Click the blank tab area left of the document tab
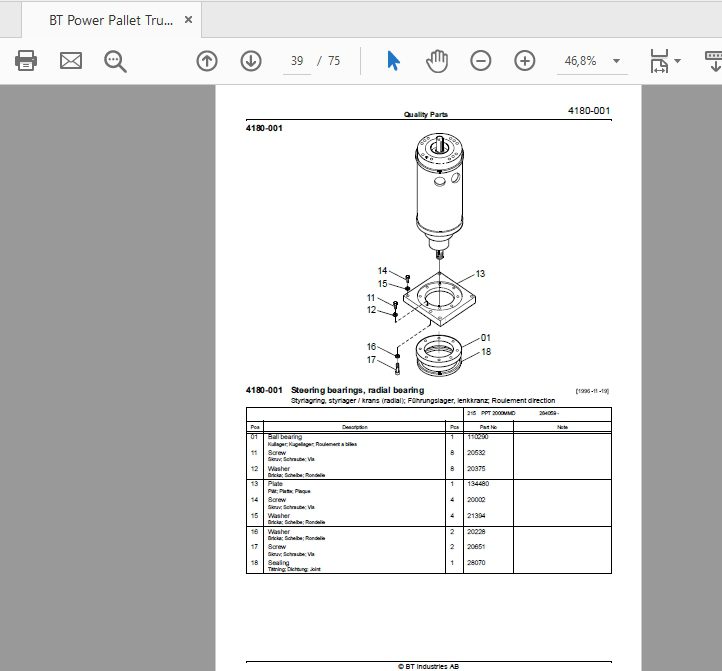 coord(11,19)
